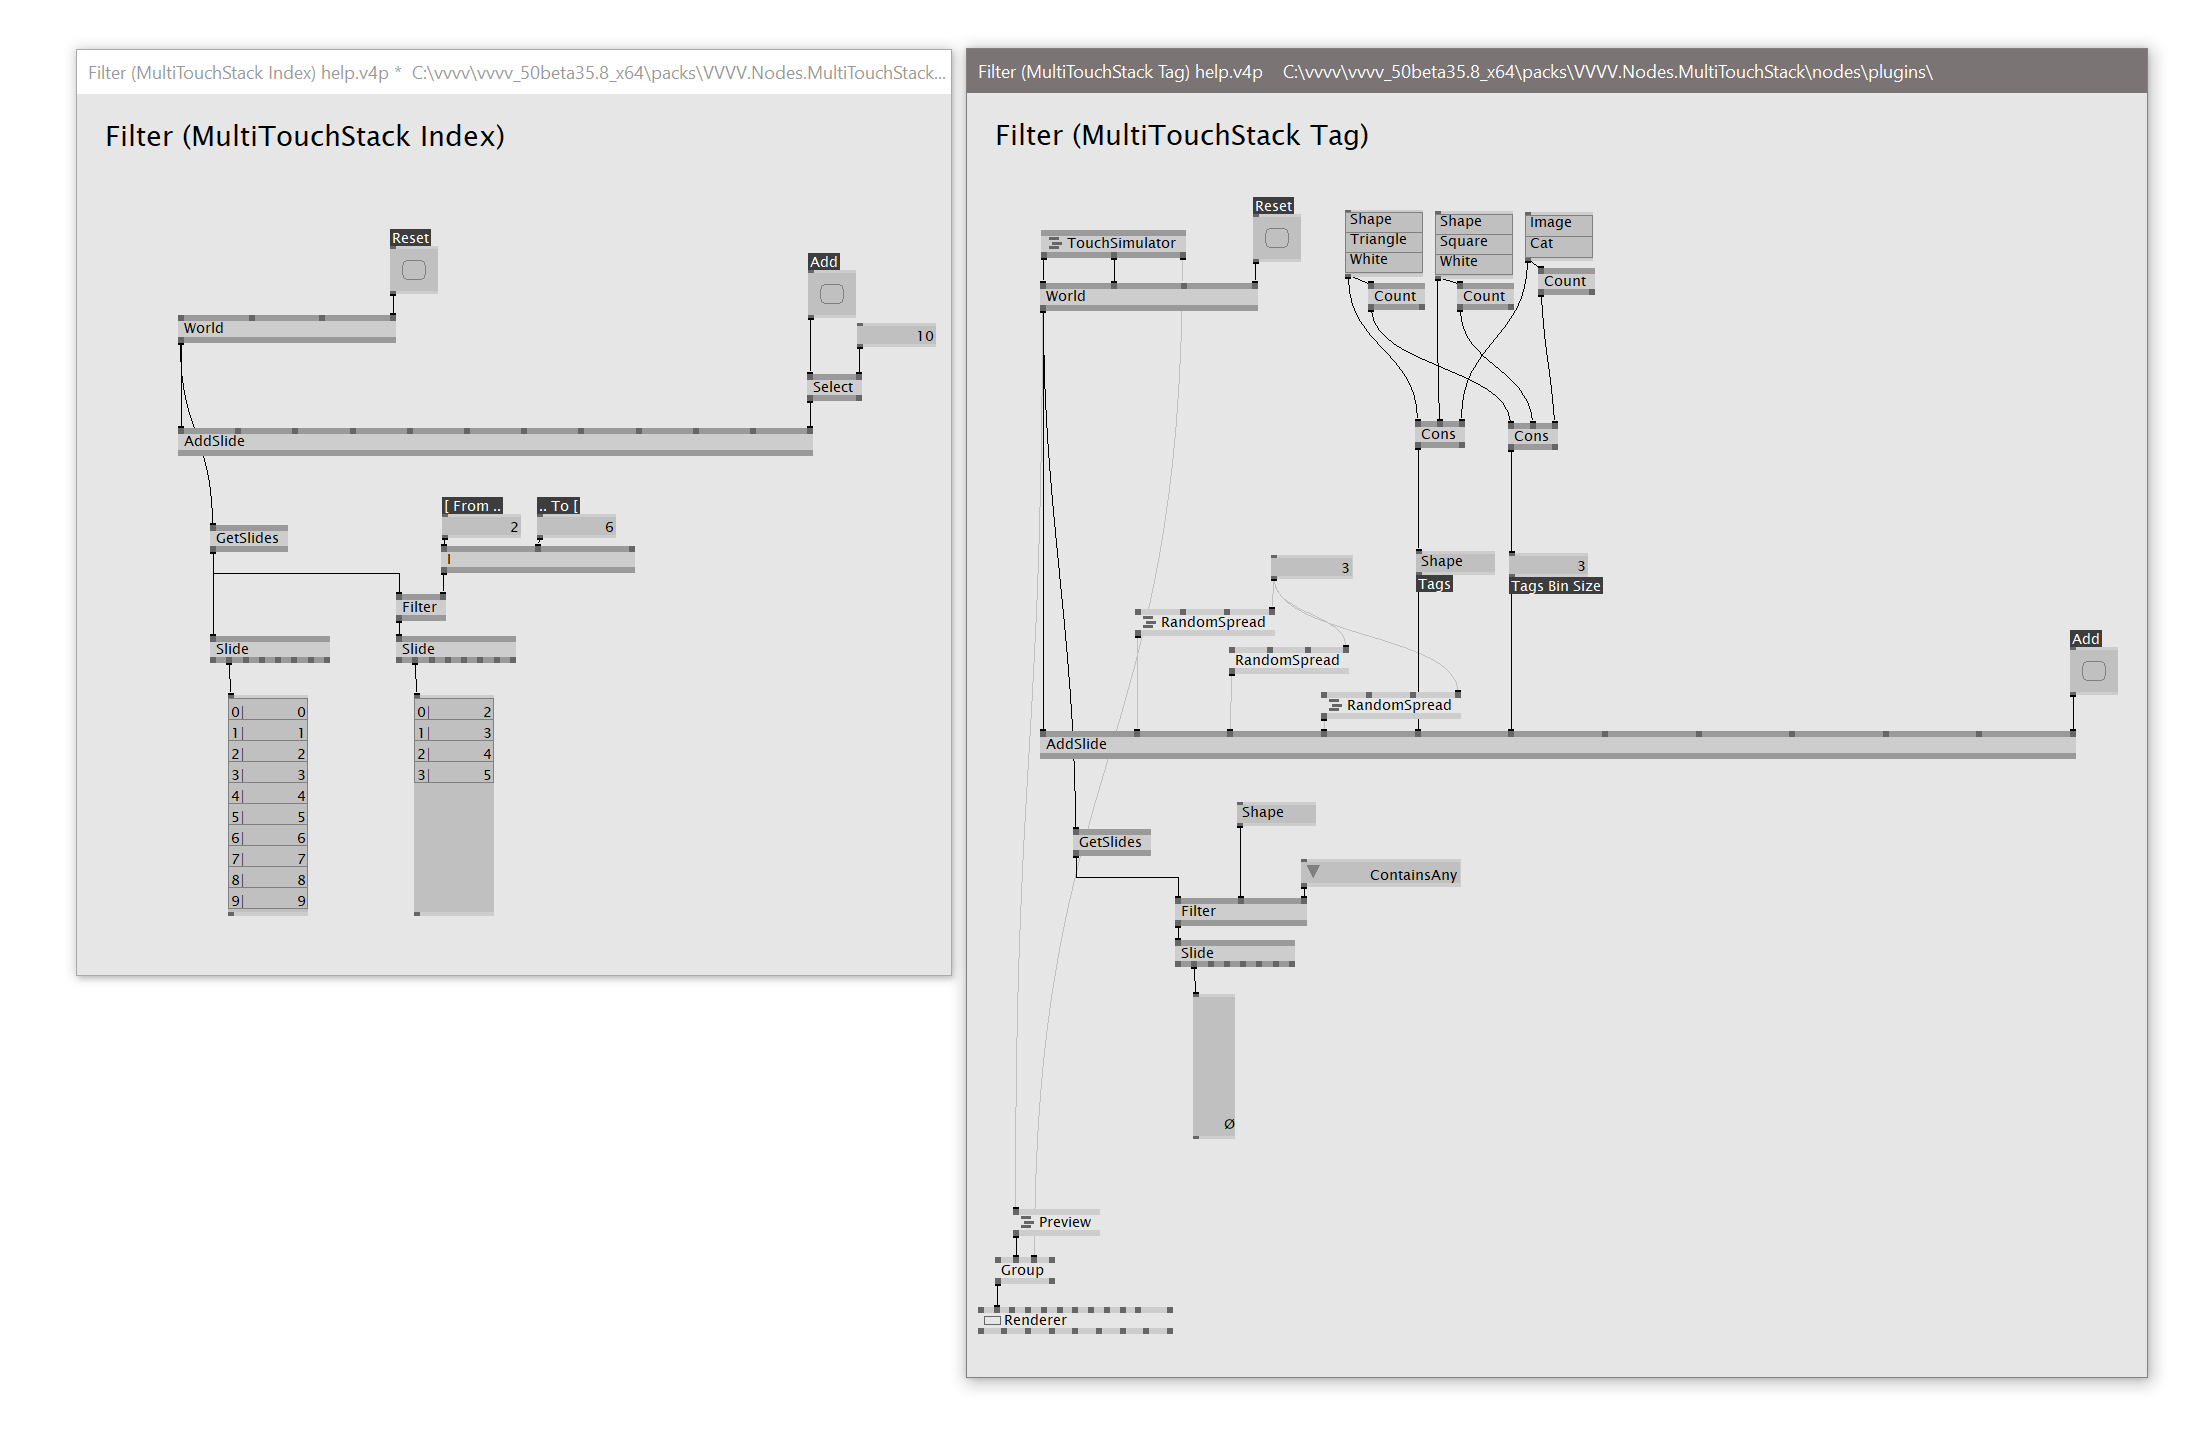Select the Slide node below Filter in Index patch

pos(456,649)
